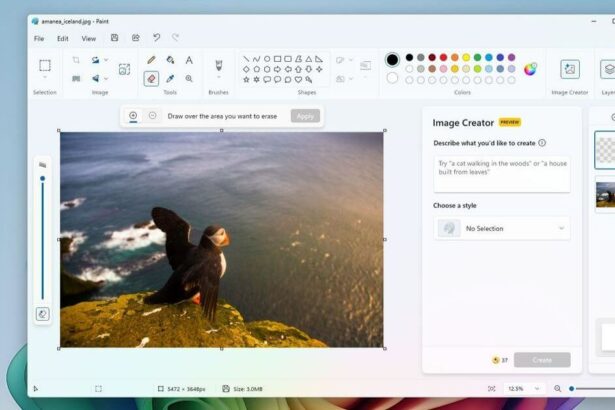
Task: Click the rectangular Selection tool
Action: [45, 65]
